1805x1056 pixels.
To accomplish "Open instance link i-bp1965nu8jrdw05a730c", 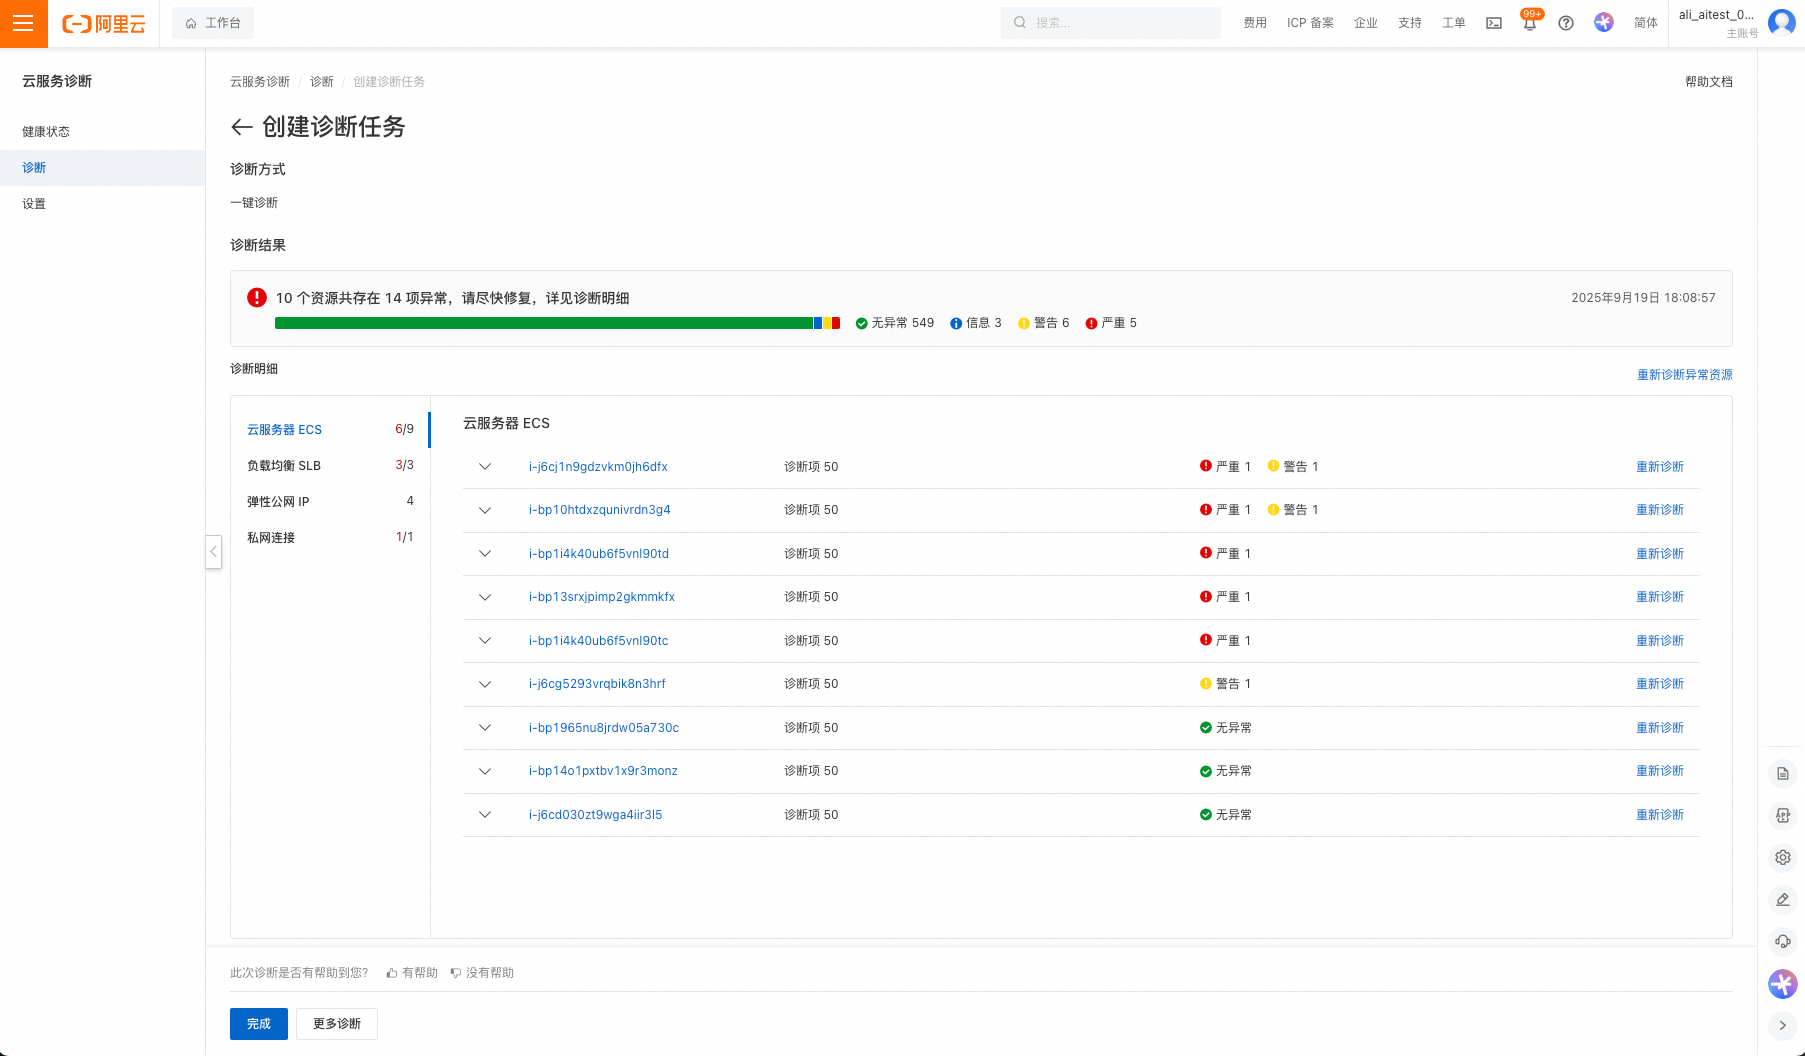I will (x=604, y=728).
